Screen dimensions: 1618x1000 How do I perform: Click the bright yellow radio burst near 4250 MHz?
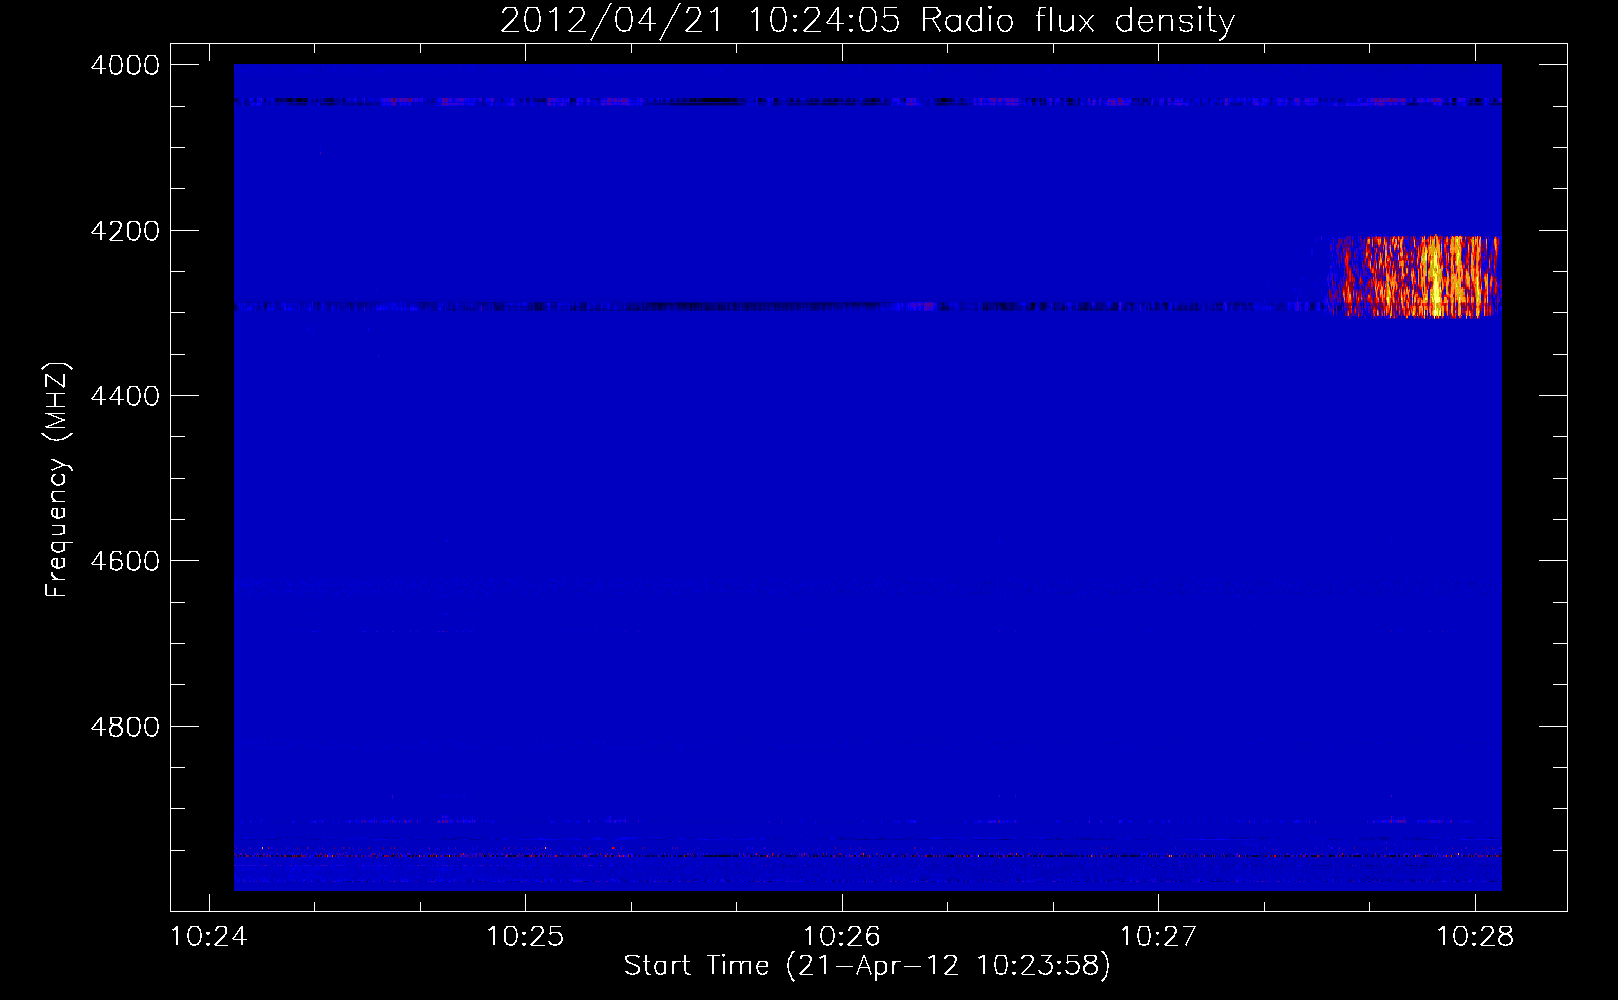click(x=1436, y=276)
